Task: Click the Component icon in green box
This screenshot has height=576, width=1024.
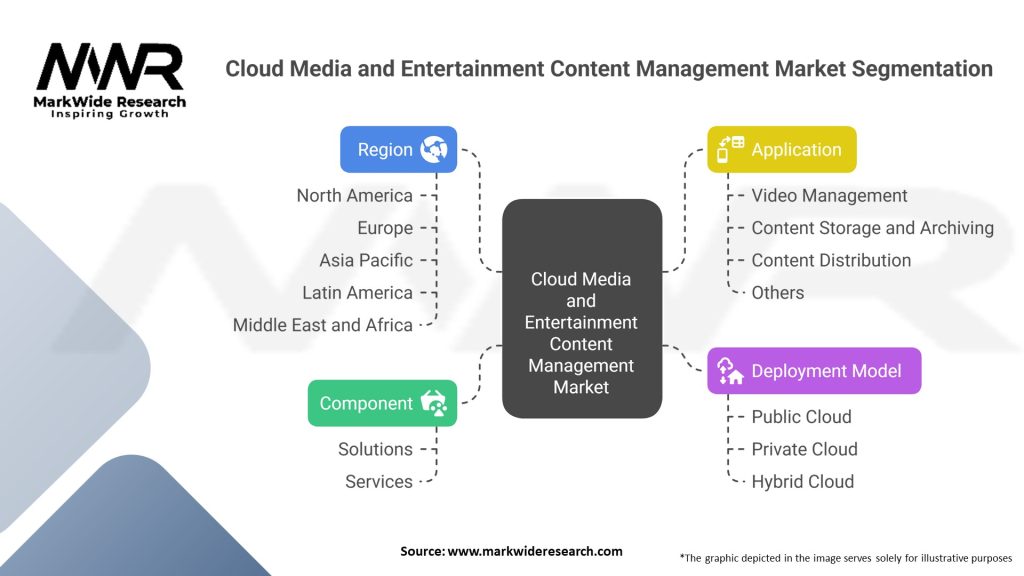Action: 435,404
